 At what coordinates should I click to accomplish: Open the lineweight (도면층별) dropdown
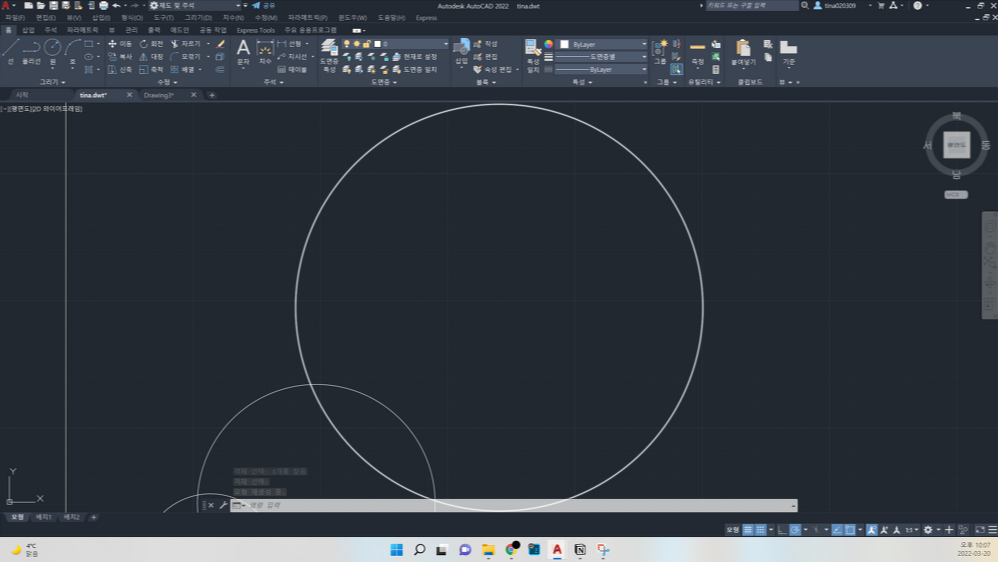[x=602, y=57]
